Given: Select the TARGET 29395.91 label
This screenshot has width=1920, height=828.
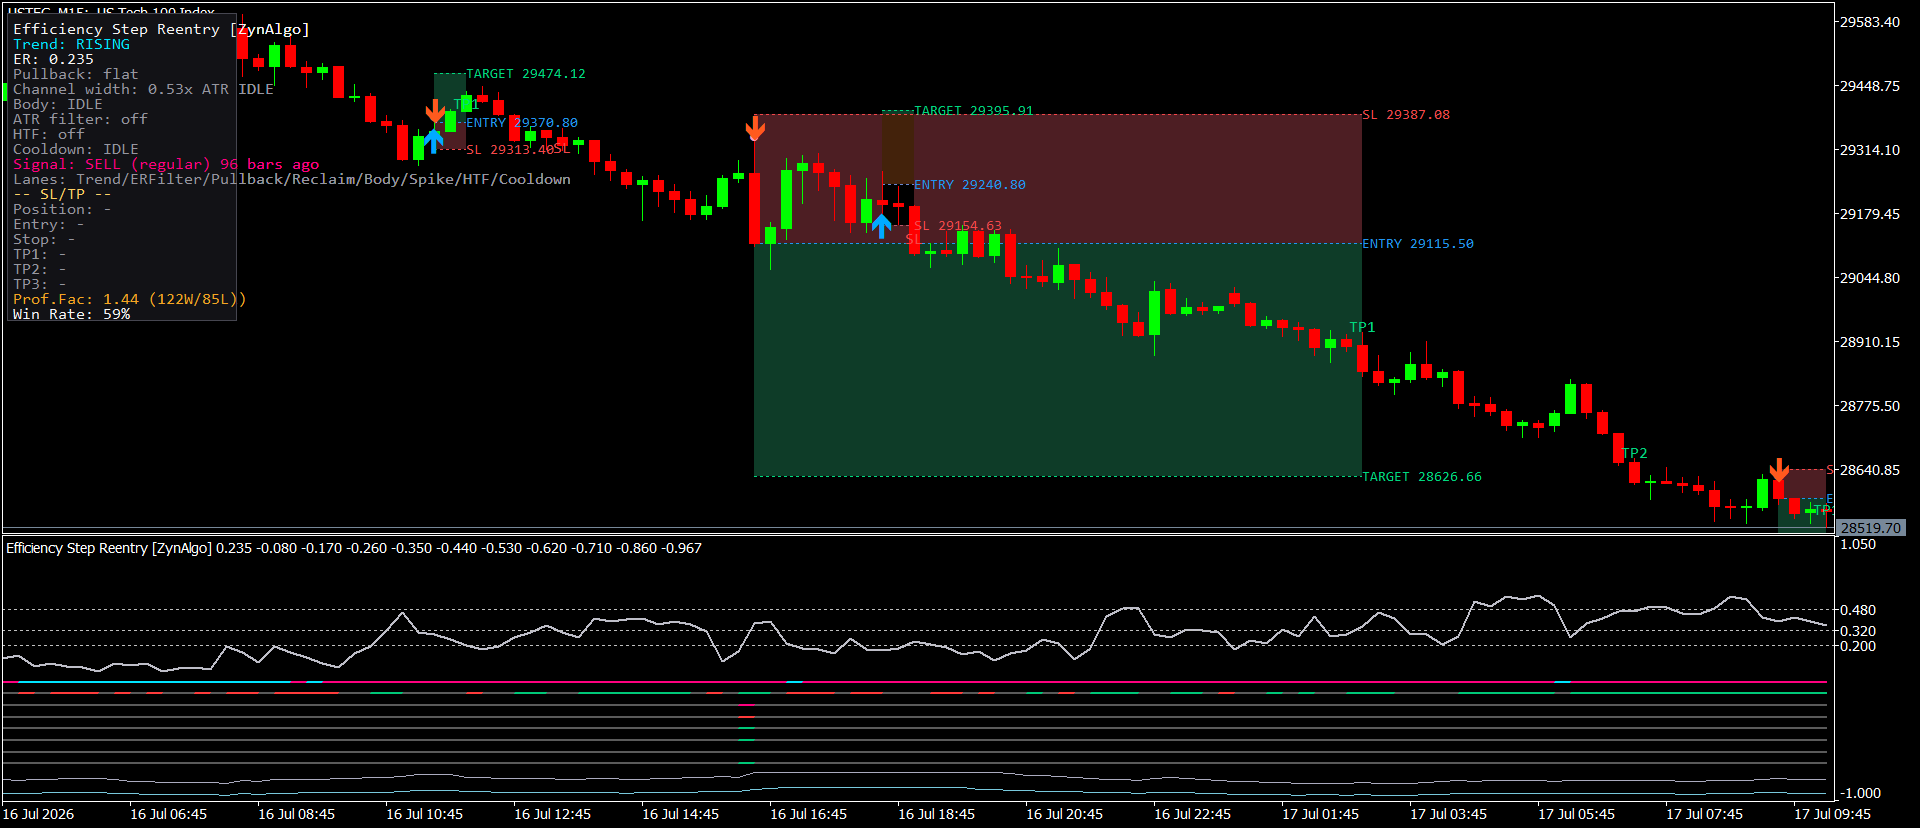Looking at the screenshot, I should click(974, 111).
